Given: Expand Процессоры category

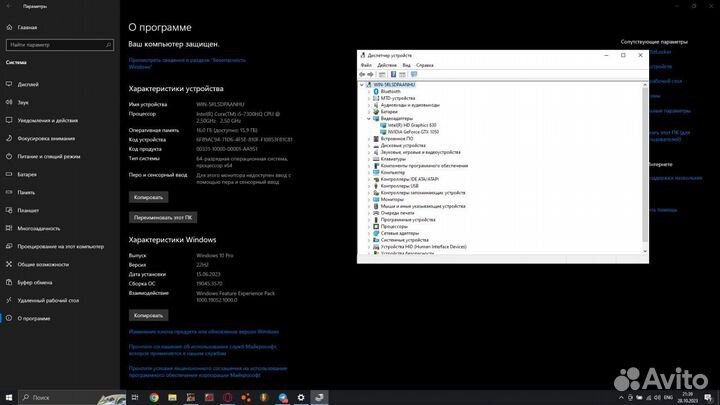Looking at the screenshot, I should [369, 226].
